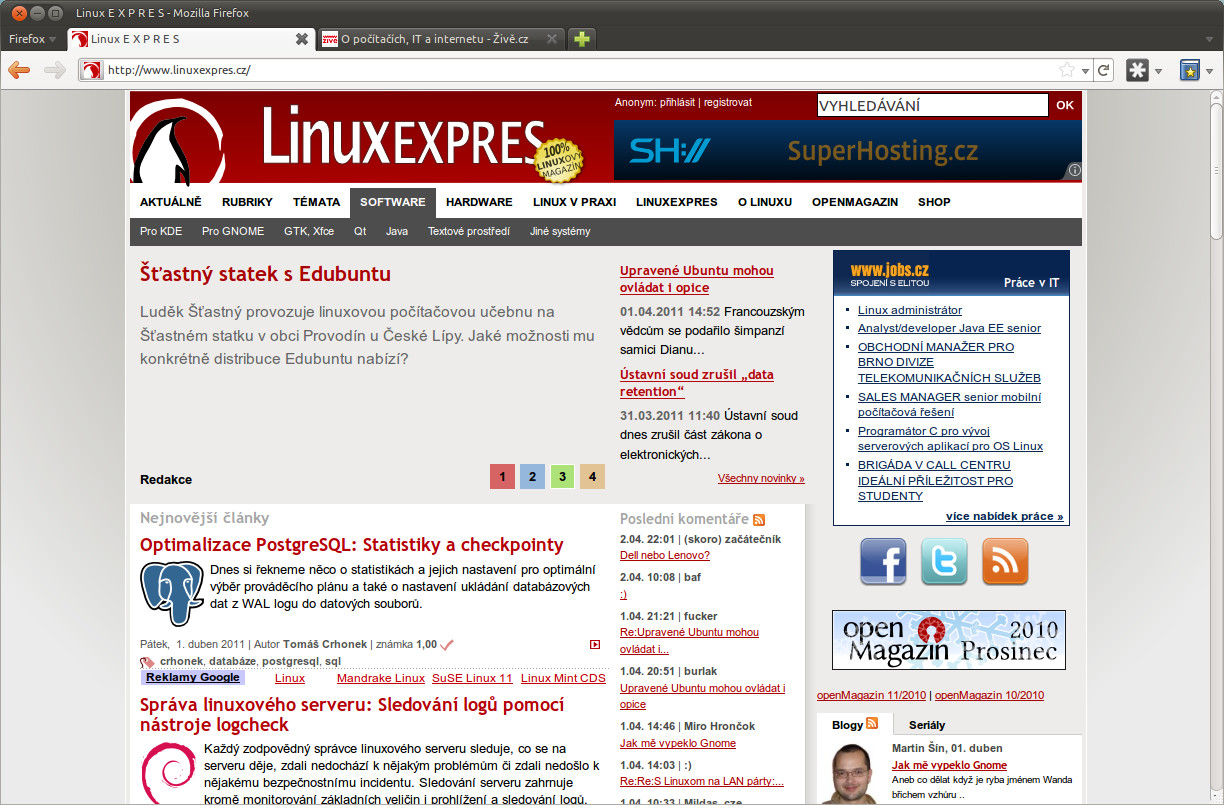Open the Optimalizace PostgreSQL article title
The width and height of the screenshot is (1224, 805).
[352, 545]
